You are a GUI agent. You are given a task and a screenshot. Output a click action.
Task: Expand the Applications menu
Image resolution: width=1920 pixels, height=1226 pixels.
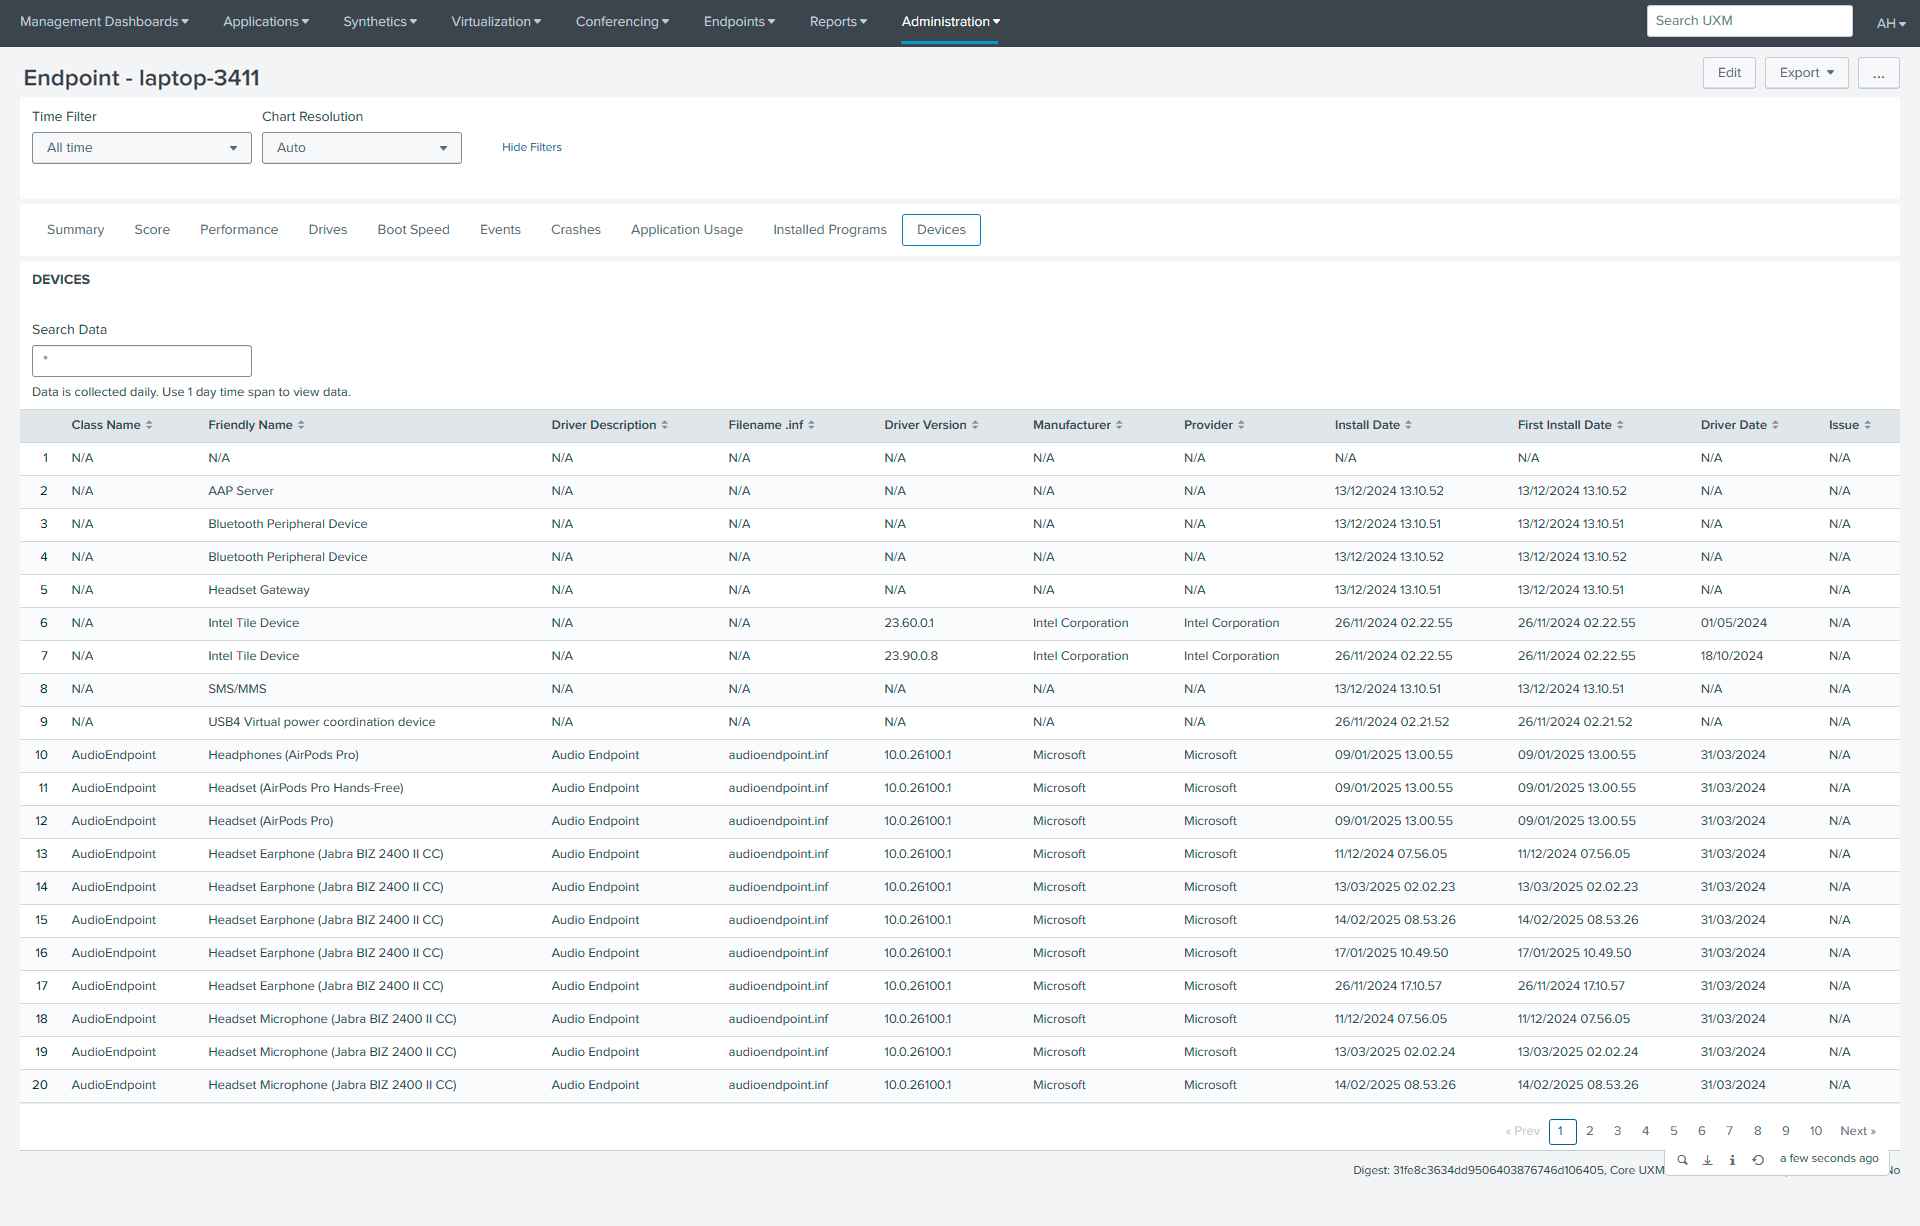click(266, 22)
